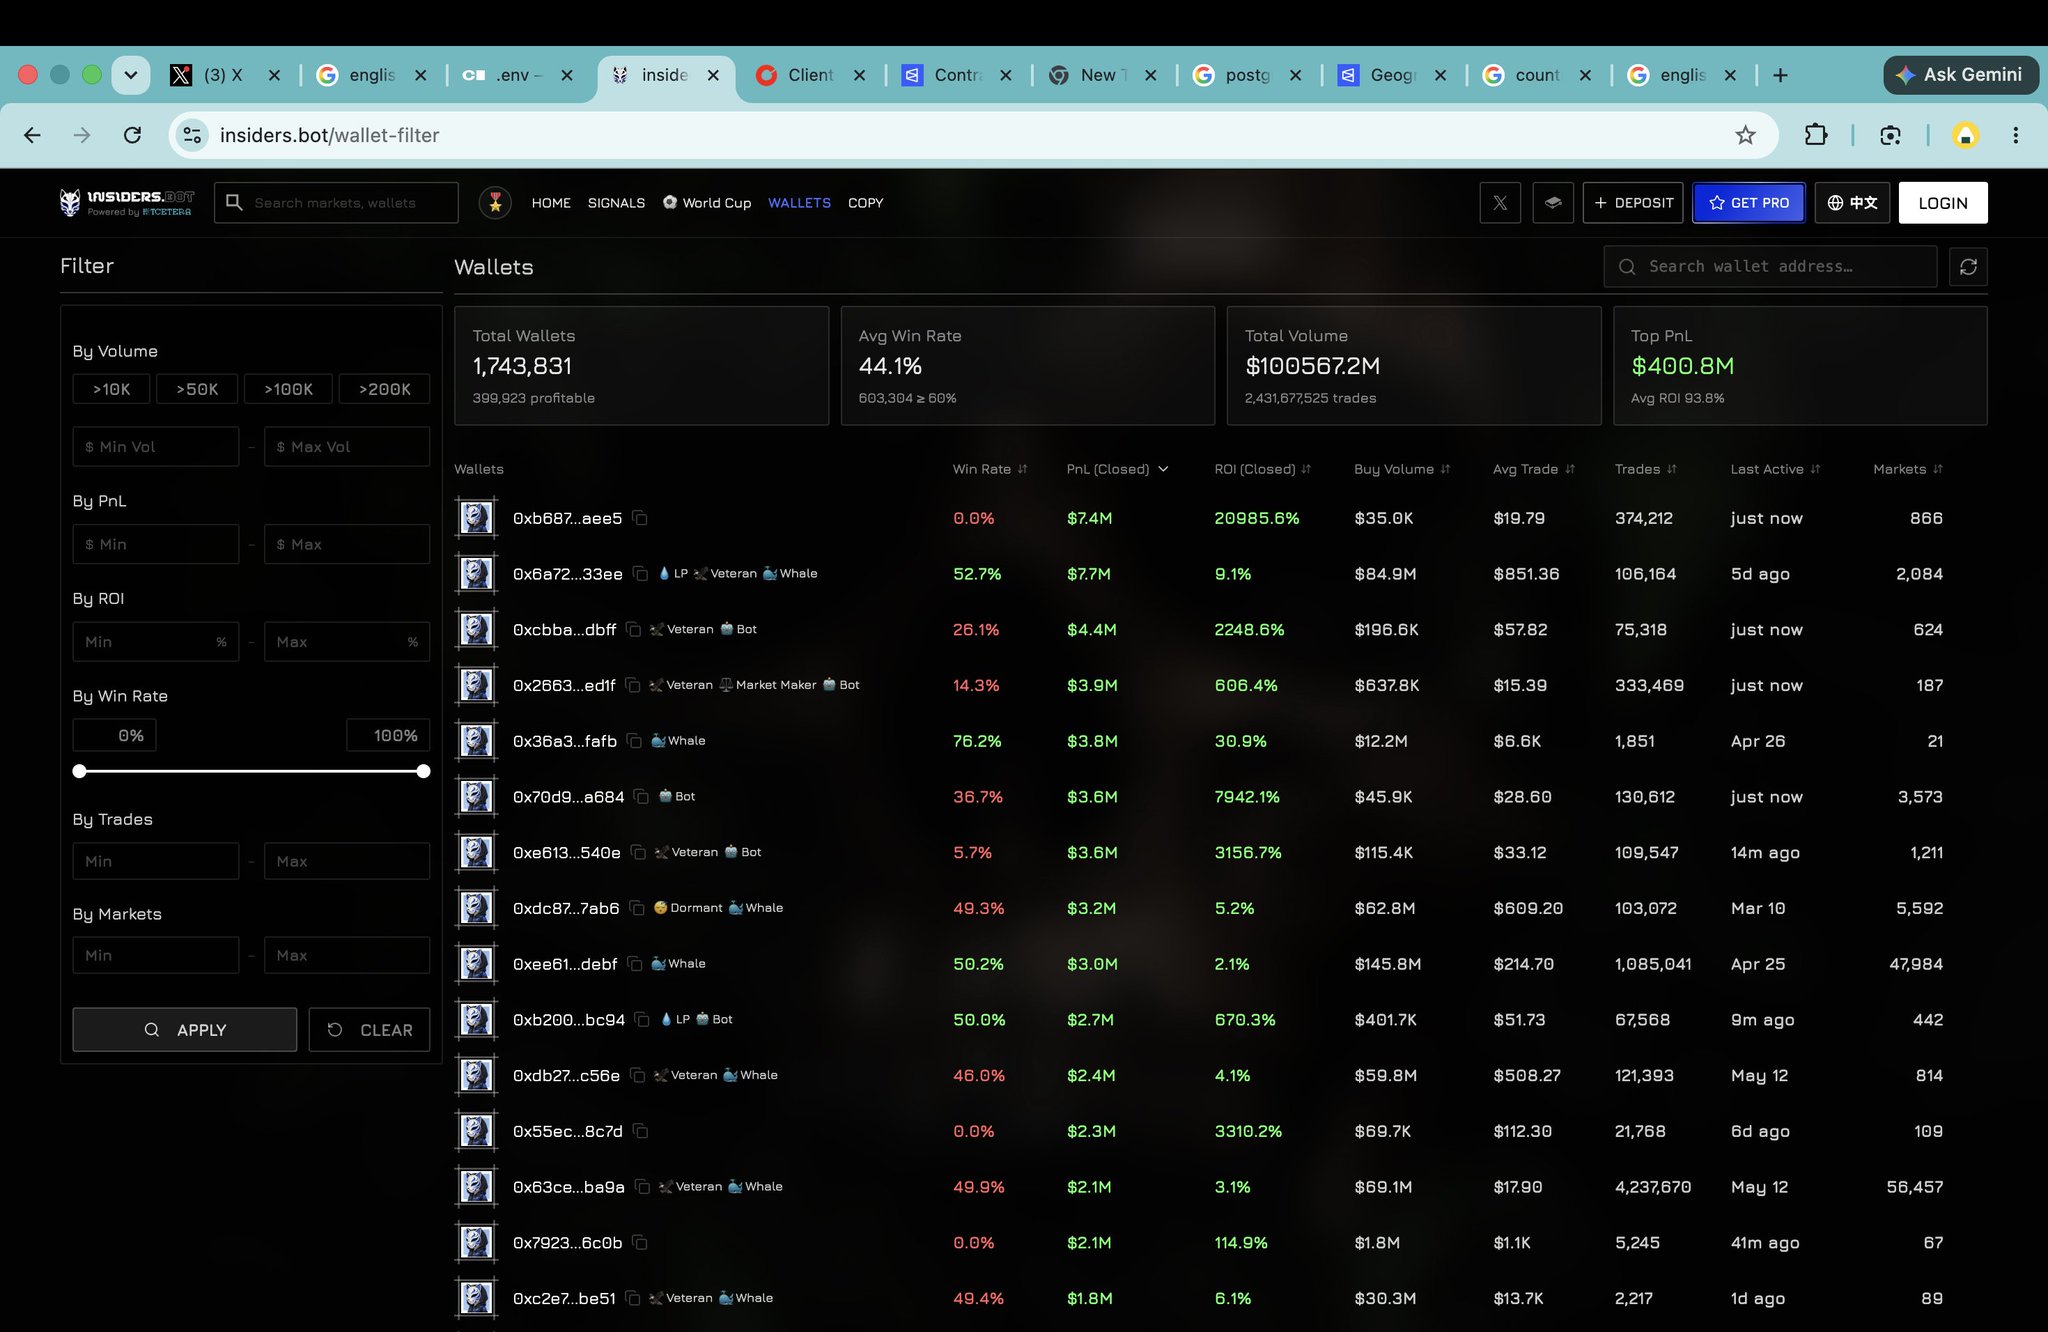Click the medal rank icon in navbar

(x=495, y=203)
